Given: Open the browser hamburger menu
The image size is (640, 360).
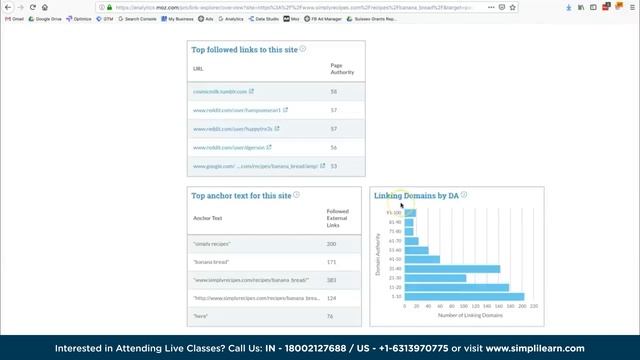Looking at the screenshot, I should tap(632, 7).
